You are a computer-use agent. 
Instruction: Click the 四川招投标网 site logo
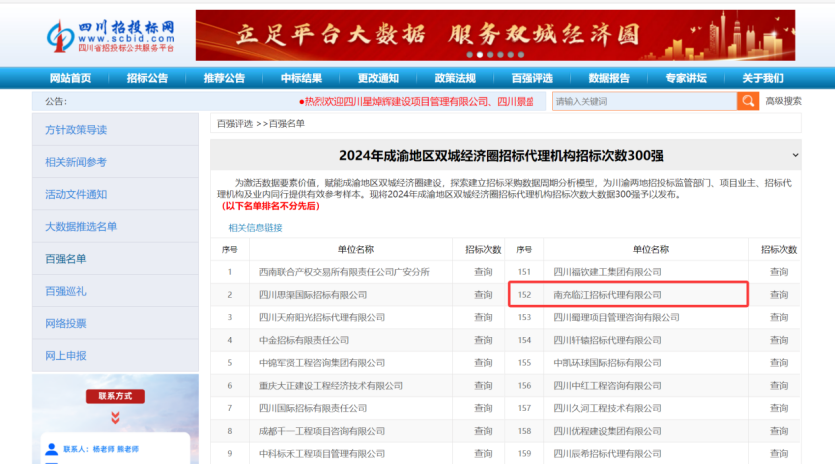click(110, 35)
